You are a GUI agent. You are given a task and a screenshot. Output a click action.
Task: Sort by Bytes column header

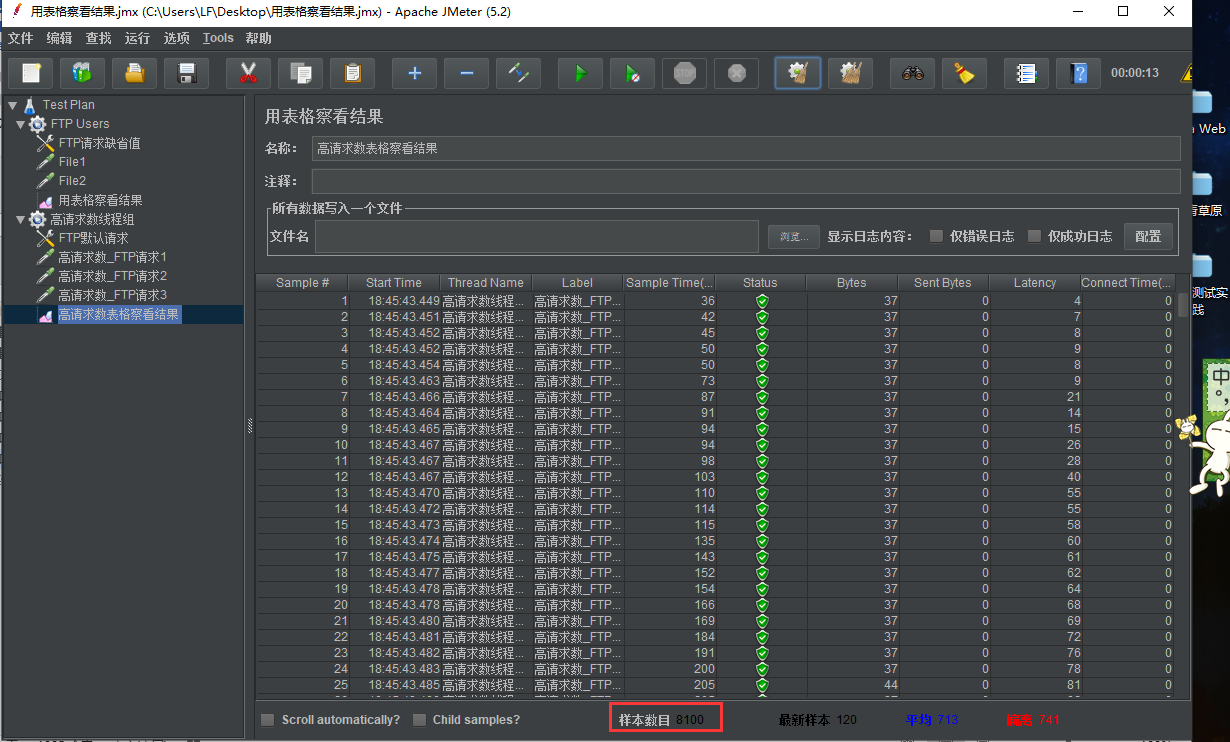tap(851, 283)
